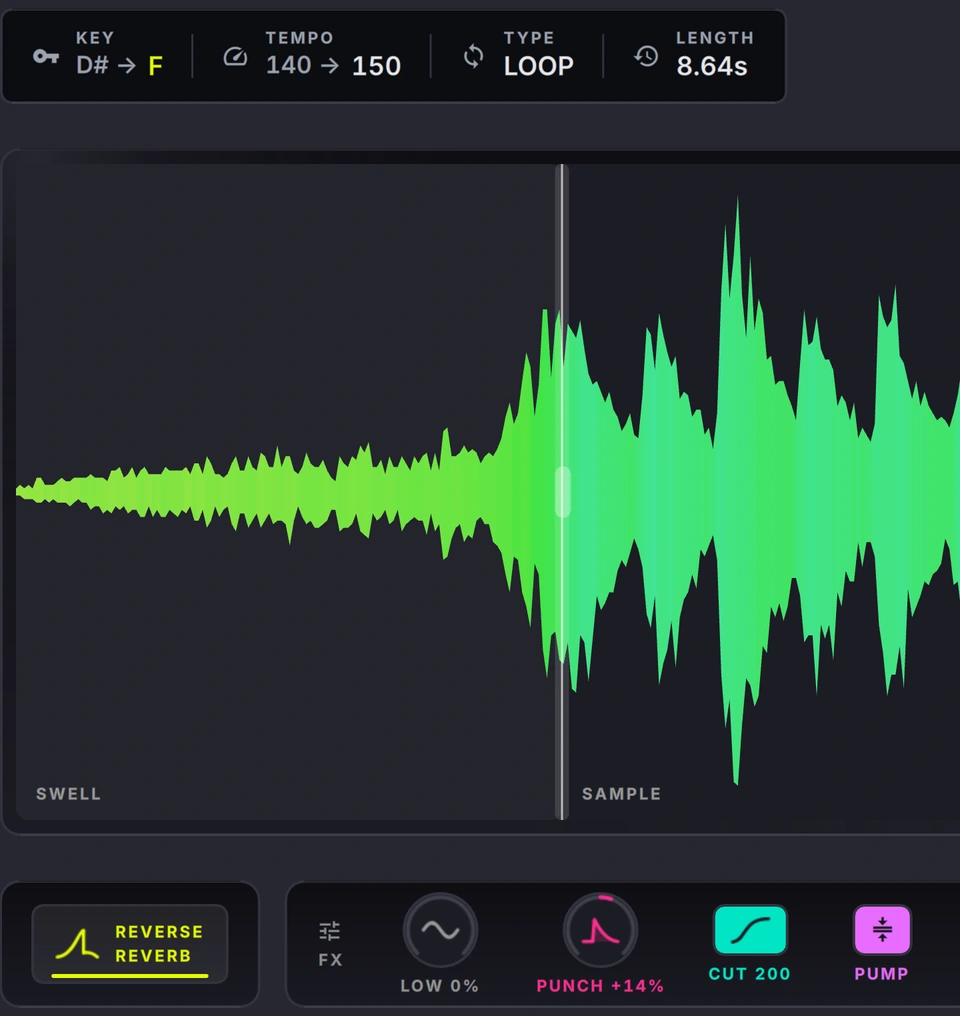The height and width of the screenshot is (1016, 960).
Task: Enable the Reverse Reverb button
Action: [x=130, y=943]
